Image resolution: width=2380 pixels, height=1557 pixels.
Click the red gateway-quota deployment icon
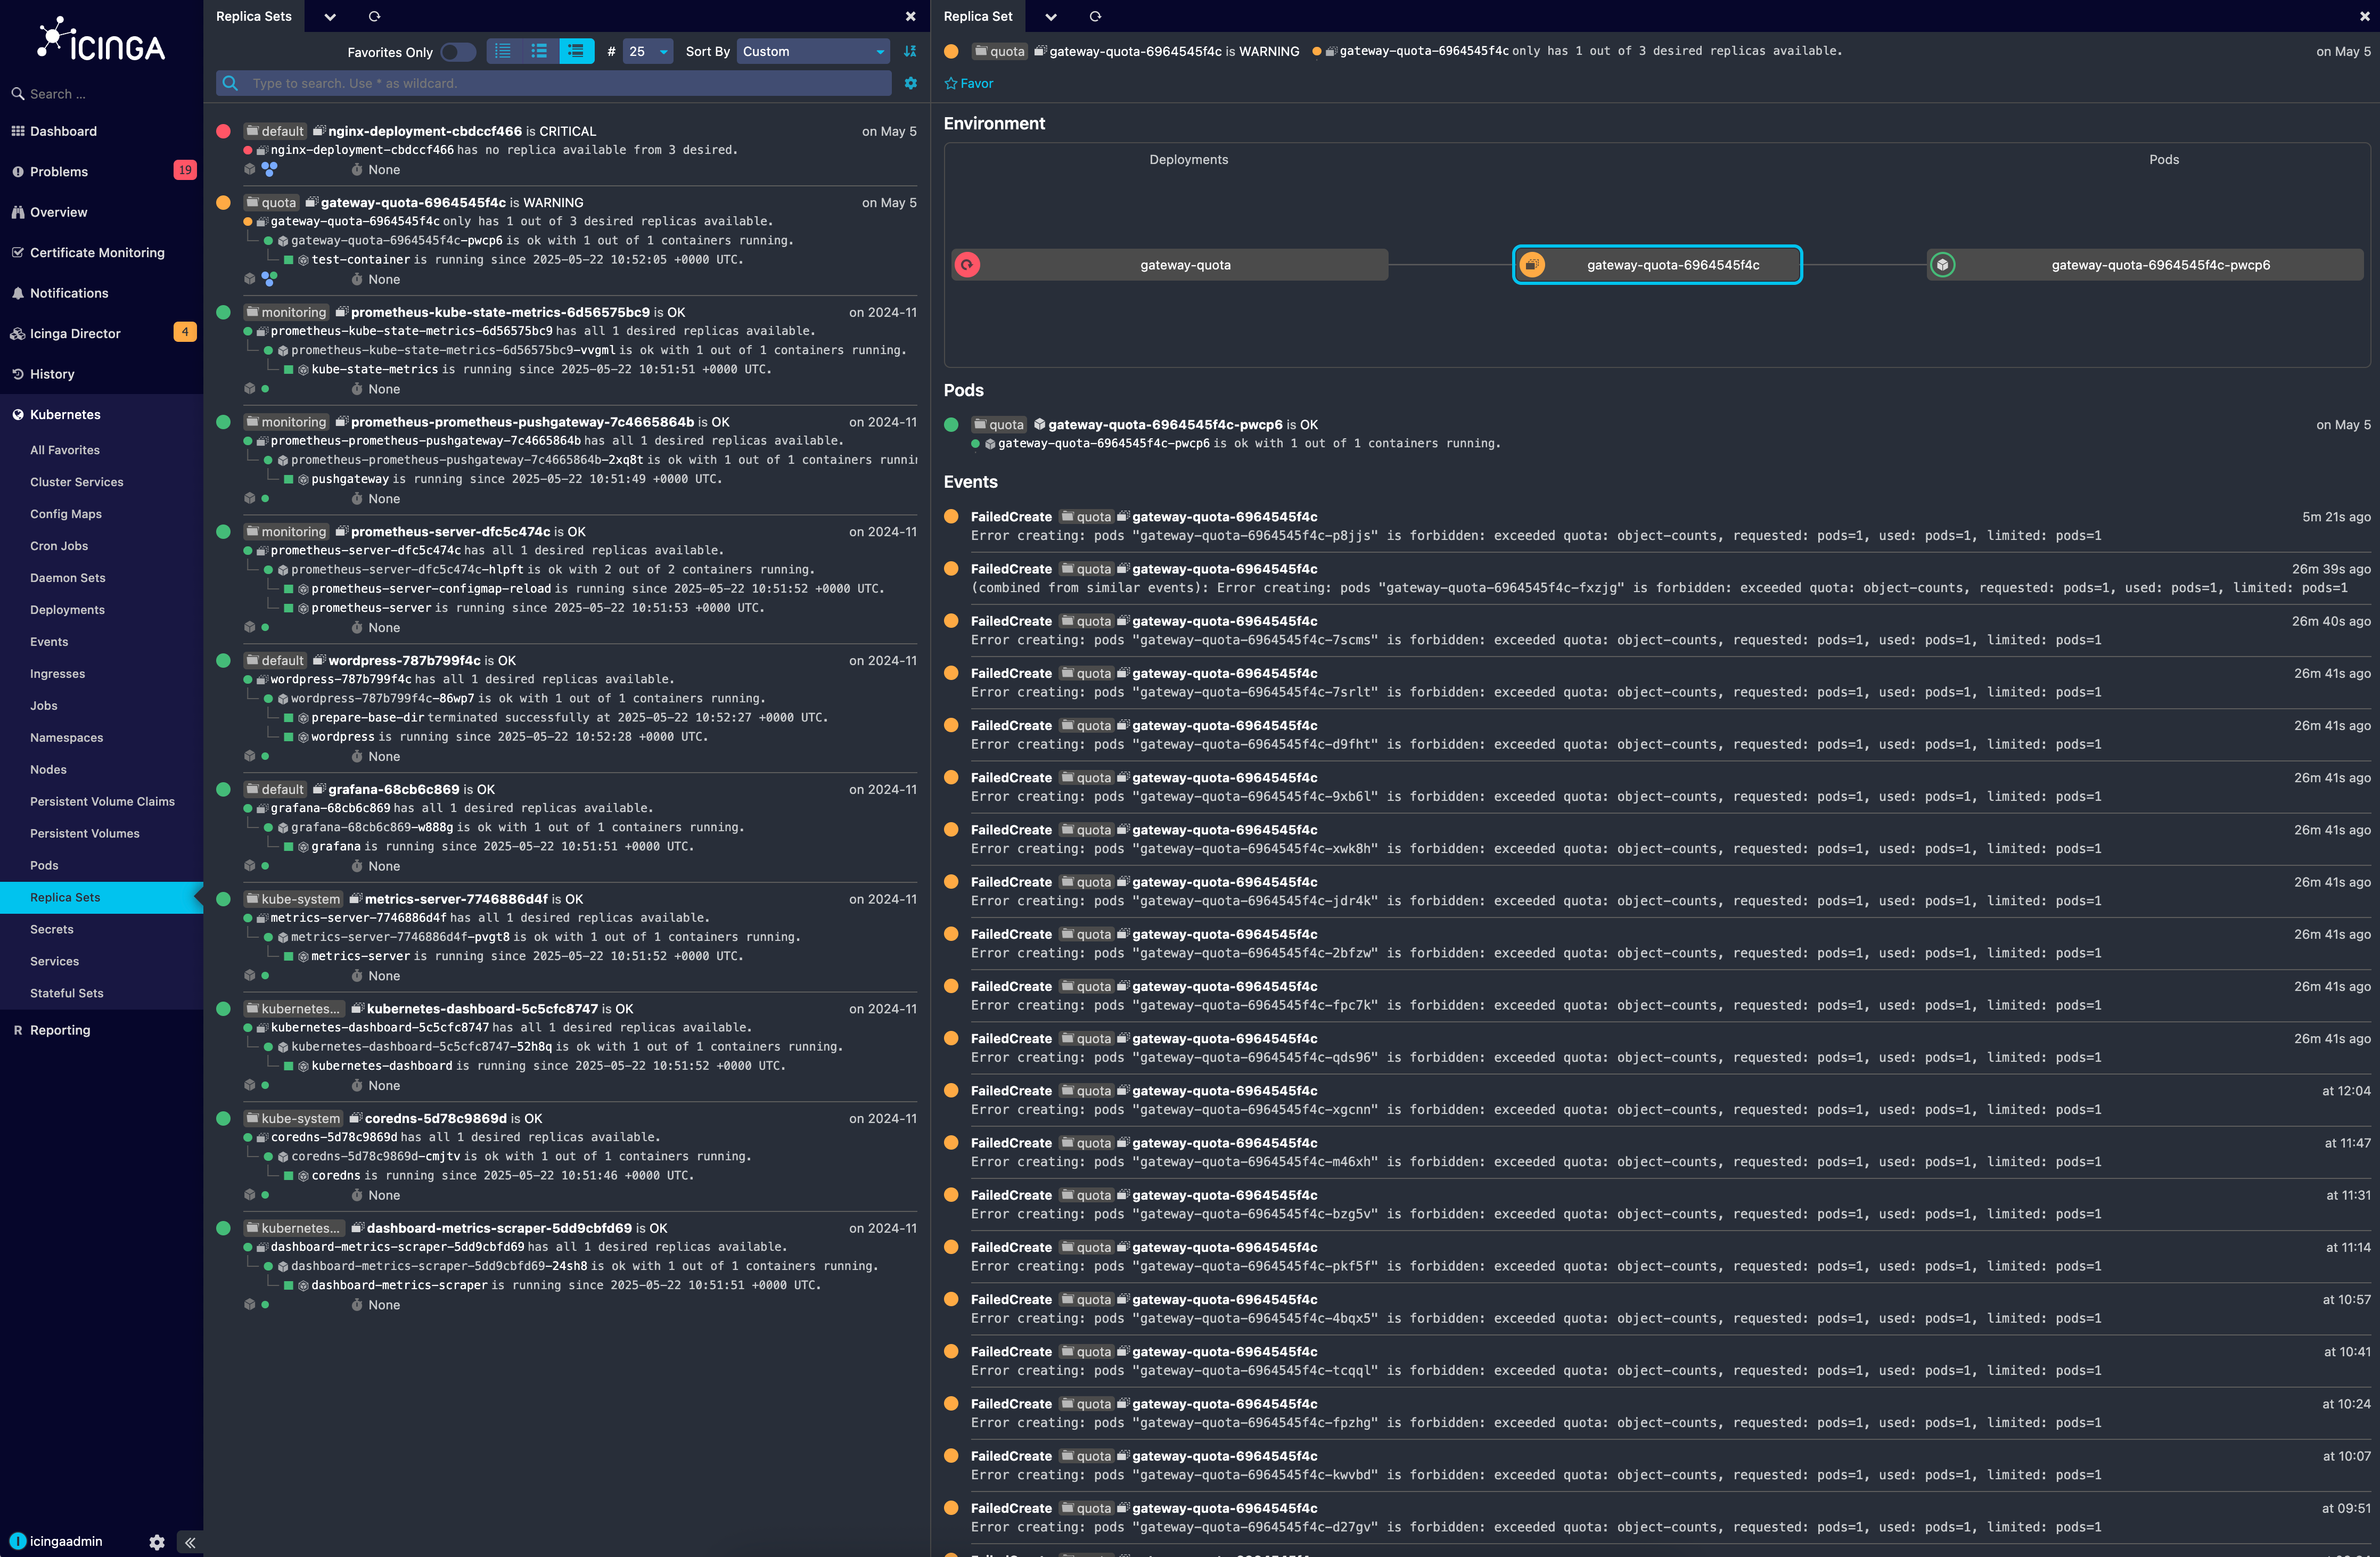967,265
